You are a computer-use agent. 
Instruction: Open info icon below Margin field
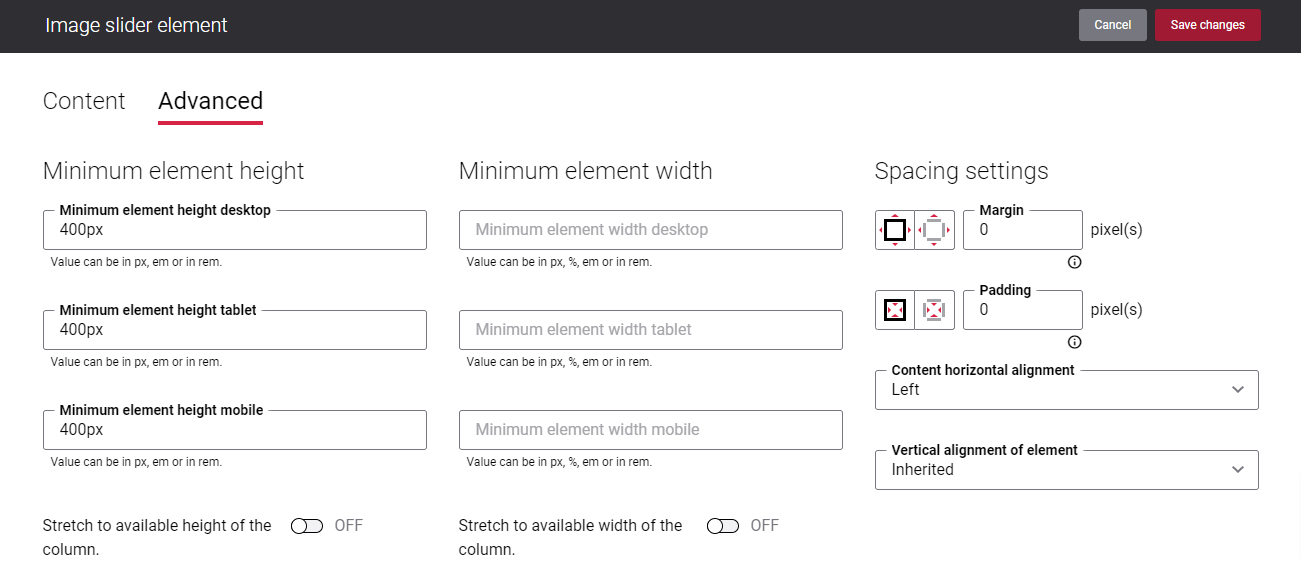click(1075, 262)
